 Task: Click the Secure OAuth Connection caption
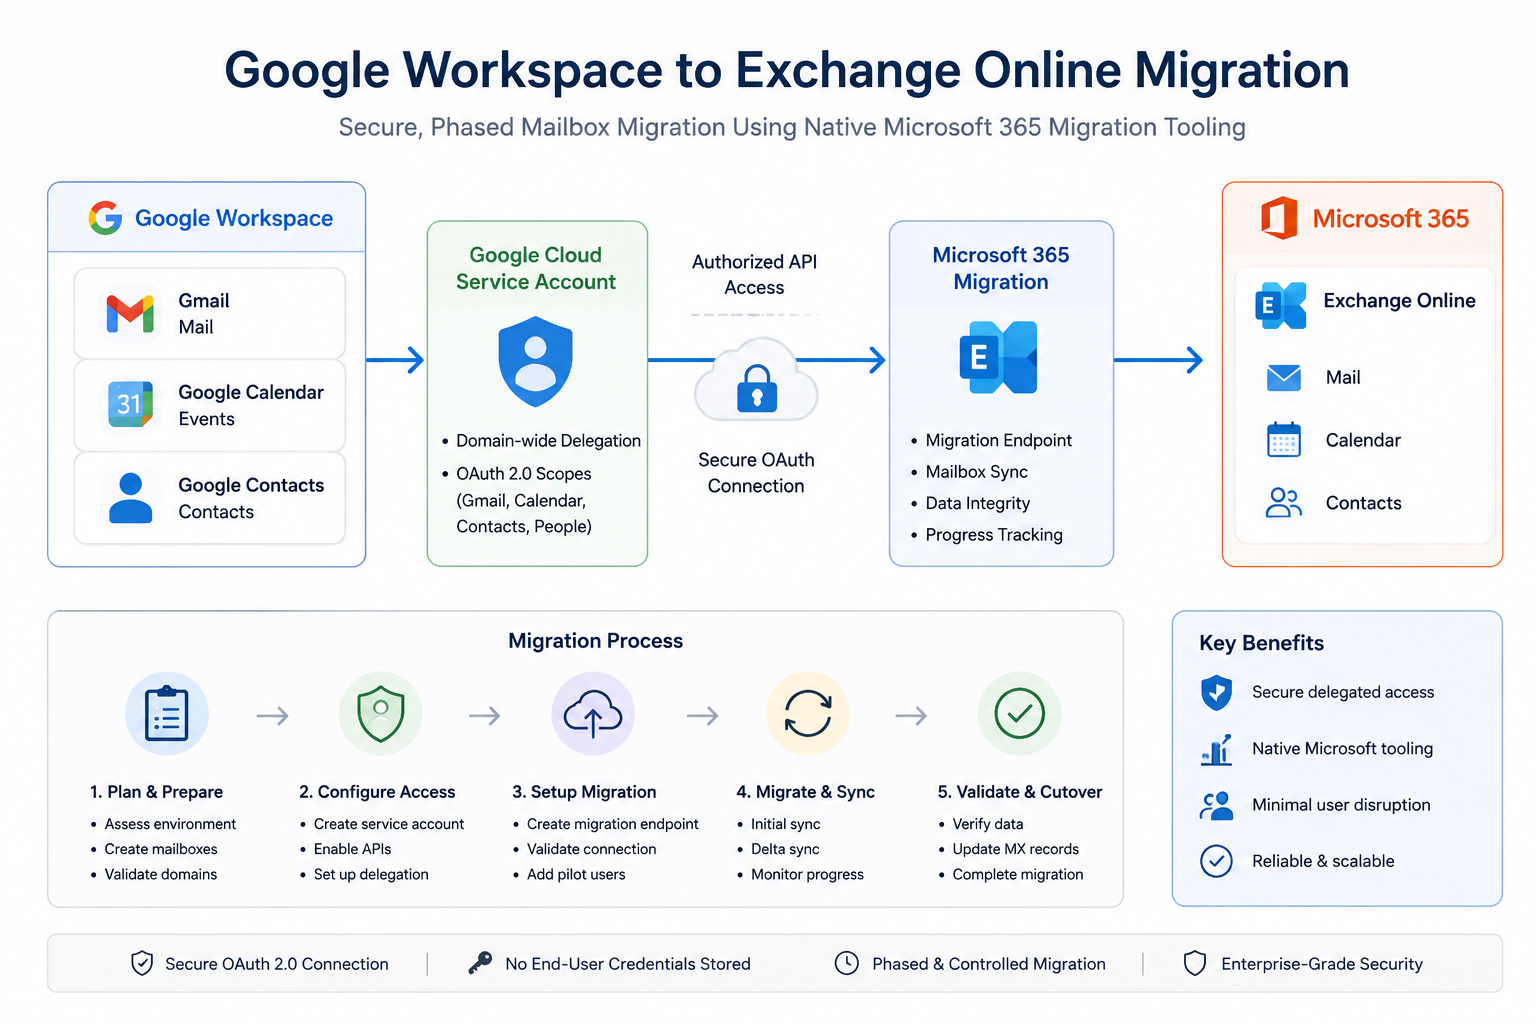coord(756,473)
